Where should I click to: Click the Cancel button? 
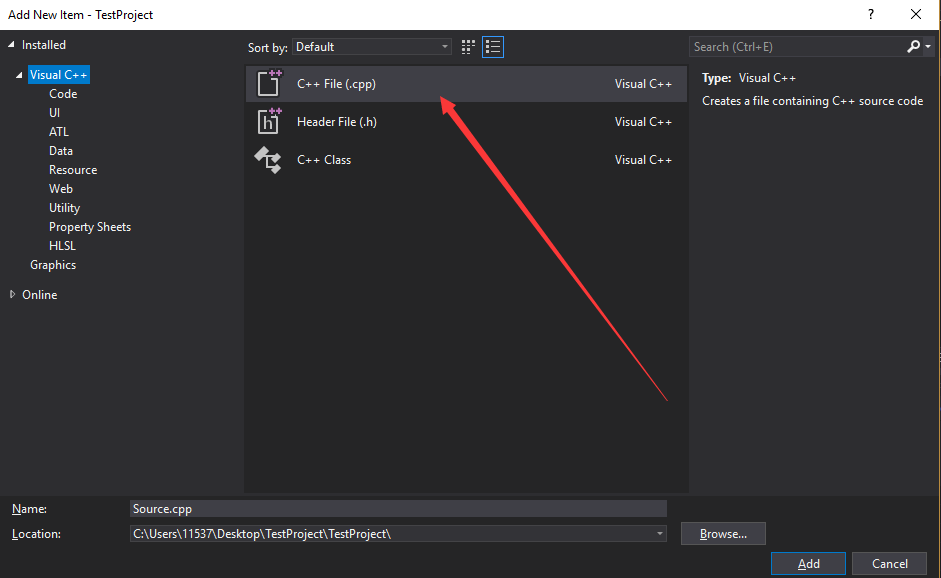pos(889,564)
